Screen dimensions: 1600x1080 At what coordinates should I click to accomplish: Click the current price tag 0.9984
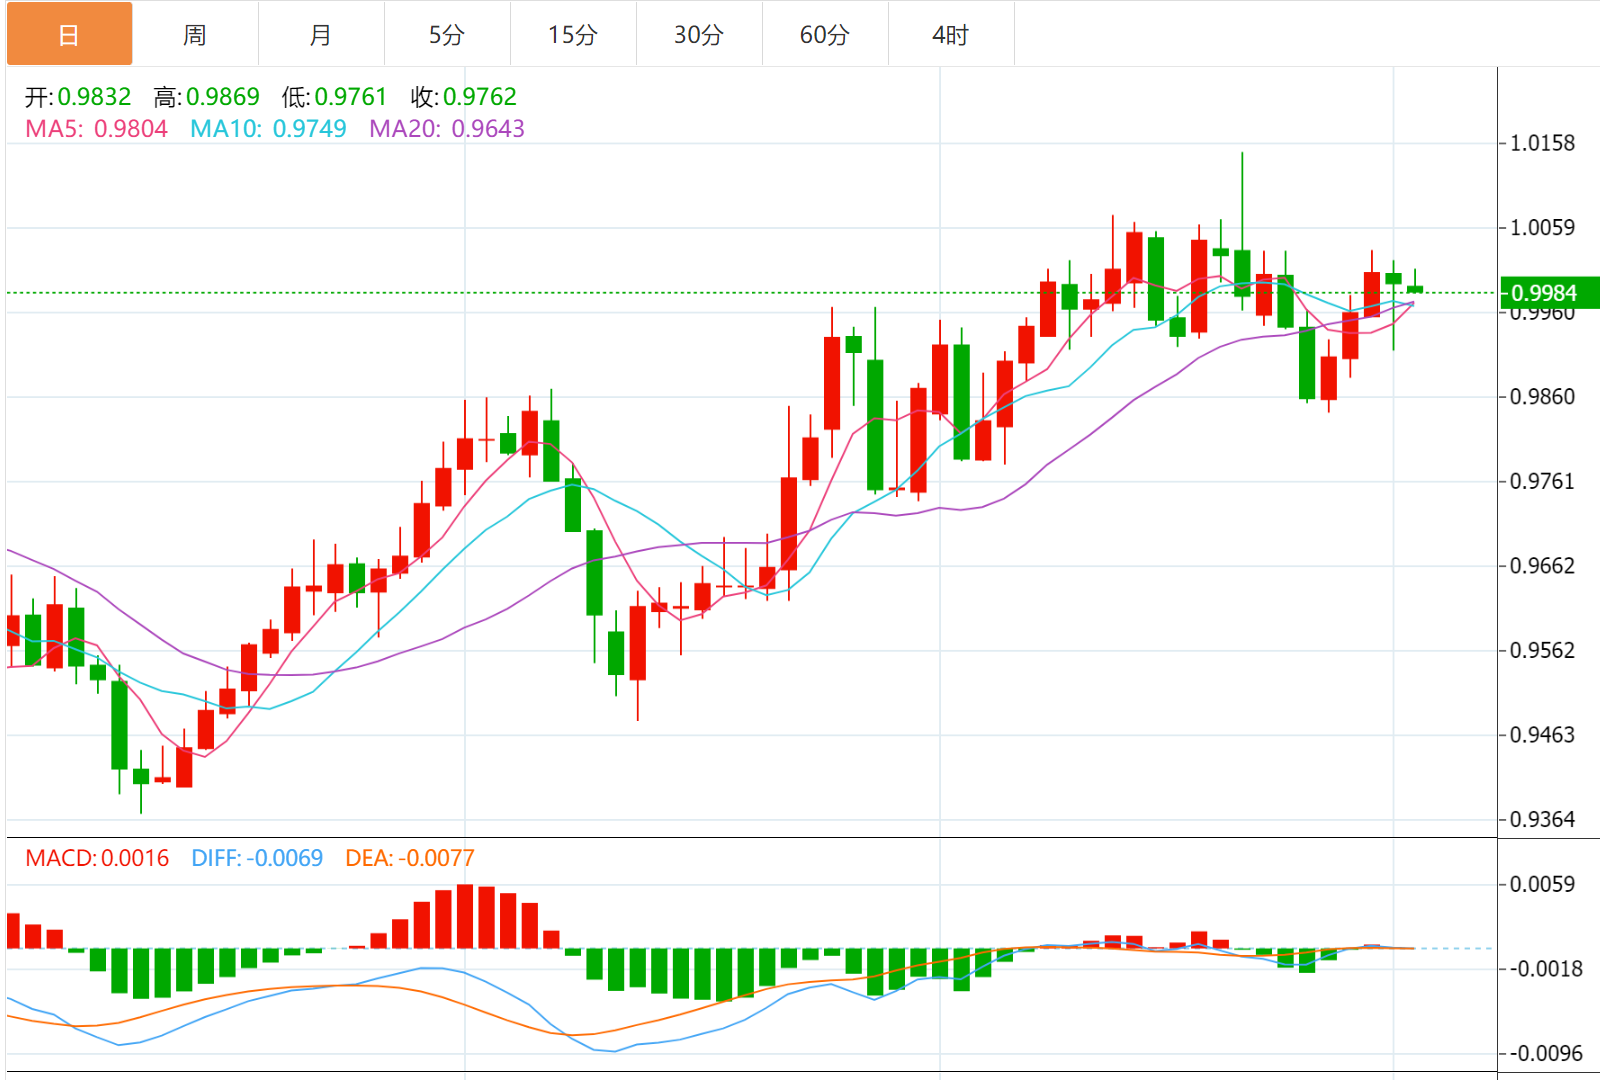pos(1549,293)
